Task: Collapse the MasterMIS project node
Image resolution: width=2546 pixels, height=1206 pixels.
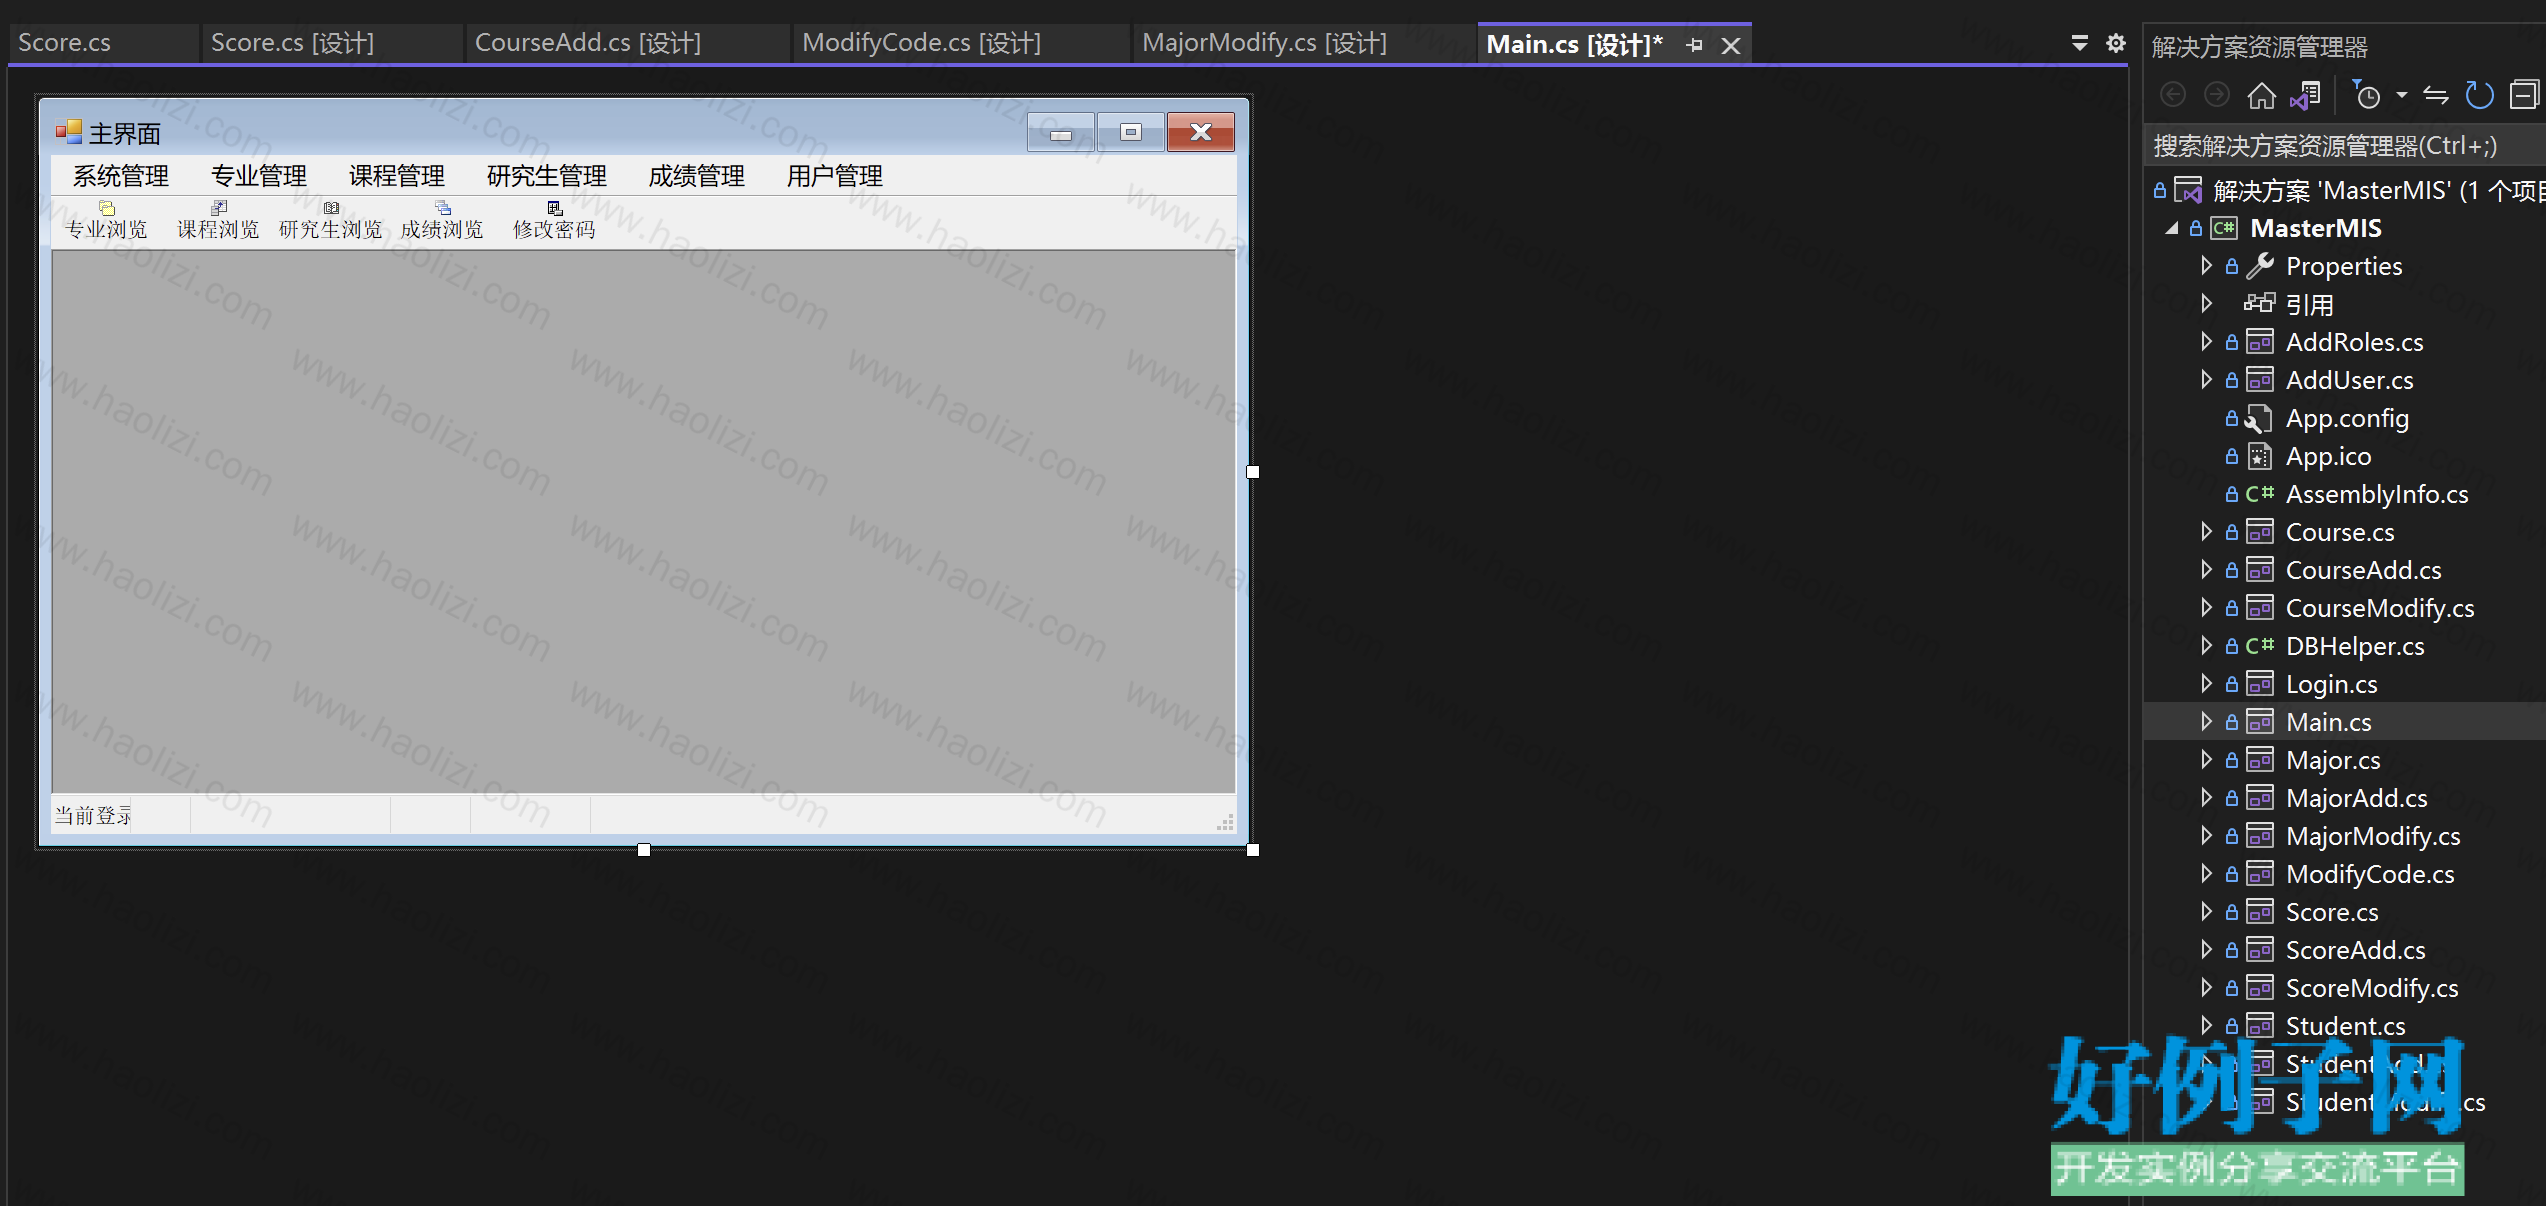Action: click(2172, 228)
